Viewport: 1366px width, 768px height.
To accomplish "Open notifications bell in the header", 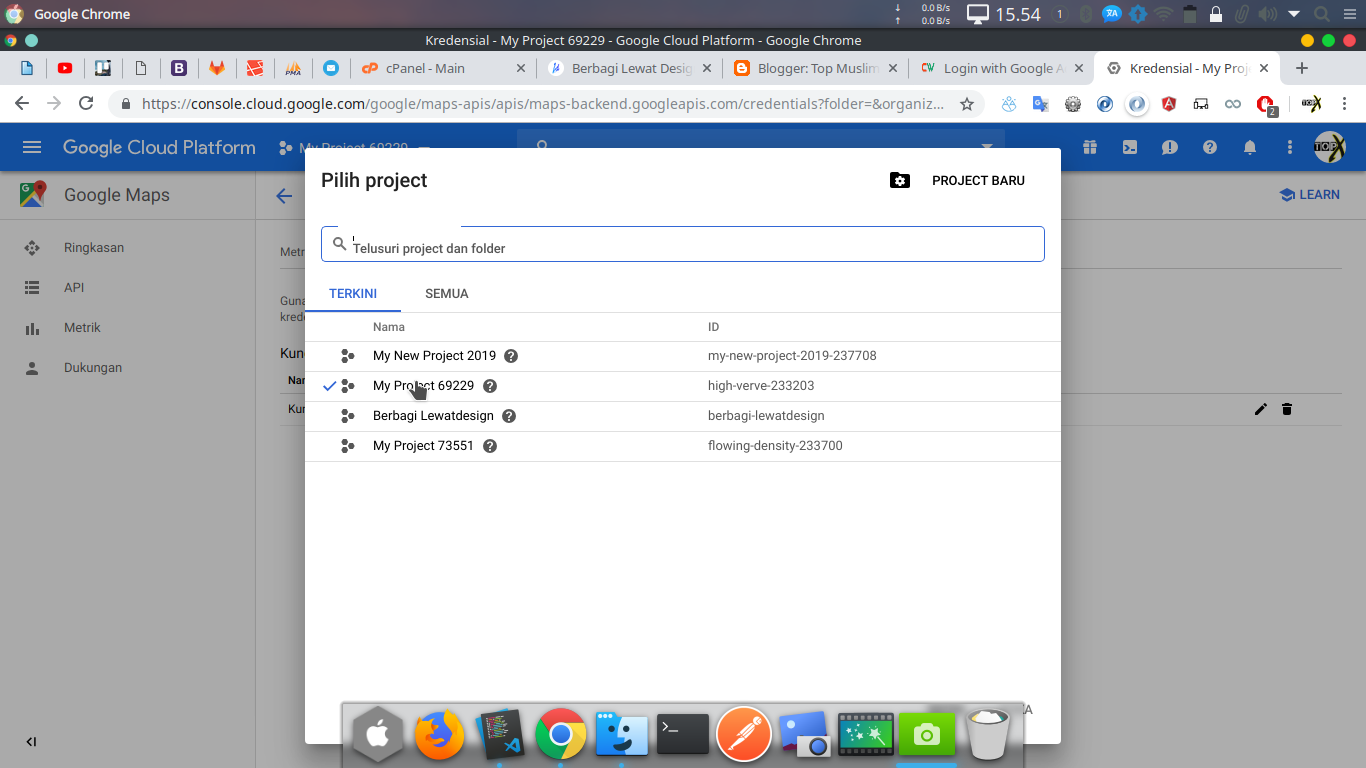I will tap(1250, 147).
